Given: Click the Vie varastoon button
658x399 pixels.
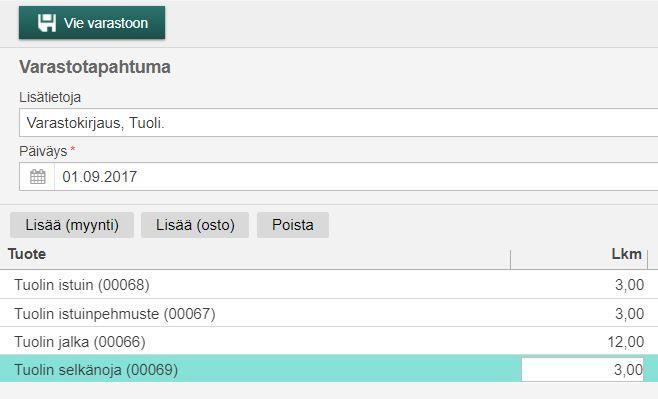Looking at the screenshot, I should coord(92,23).
